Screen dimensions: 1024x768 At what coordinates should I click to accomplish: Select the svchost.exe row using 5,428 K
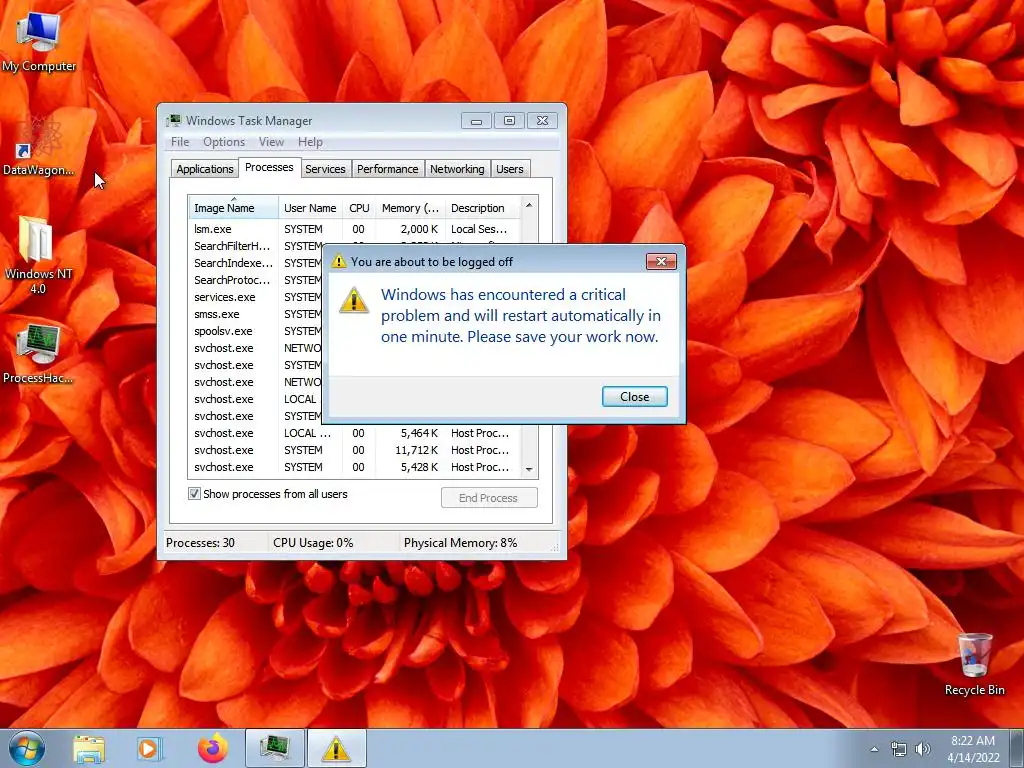(355, 467)
